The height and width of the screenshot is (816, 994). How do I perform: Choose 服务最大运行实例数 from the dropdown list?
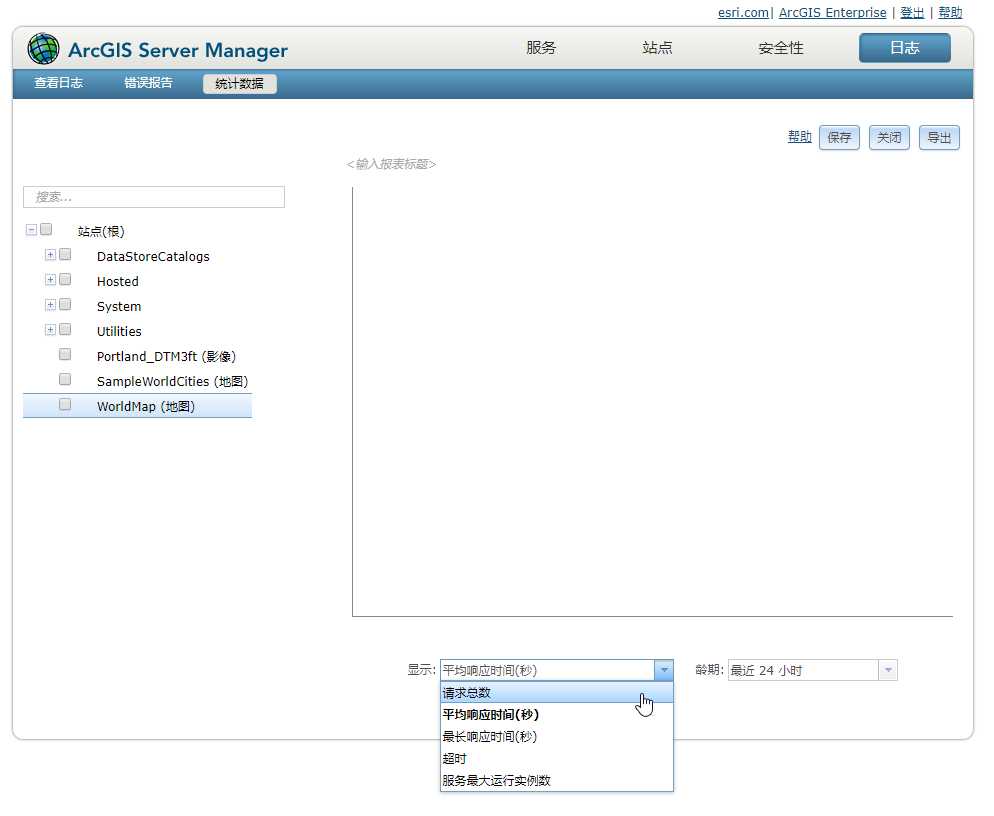tap(557, 780)
